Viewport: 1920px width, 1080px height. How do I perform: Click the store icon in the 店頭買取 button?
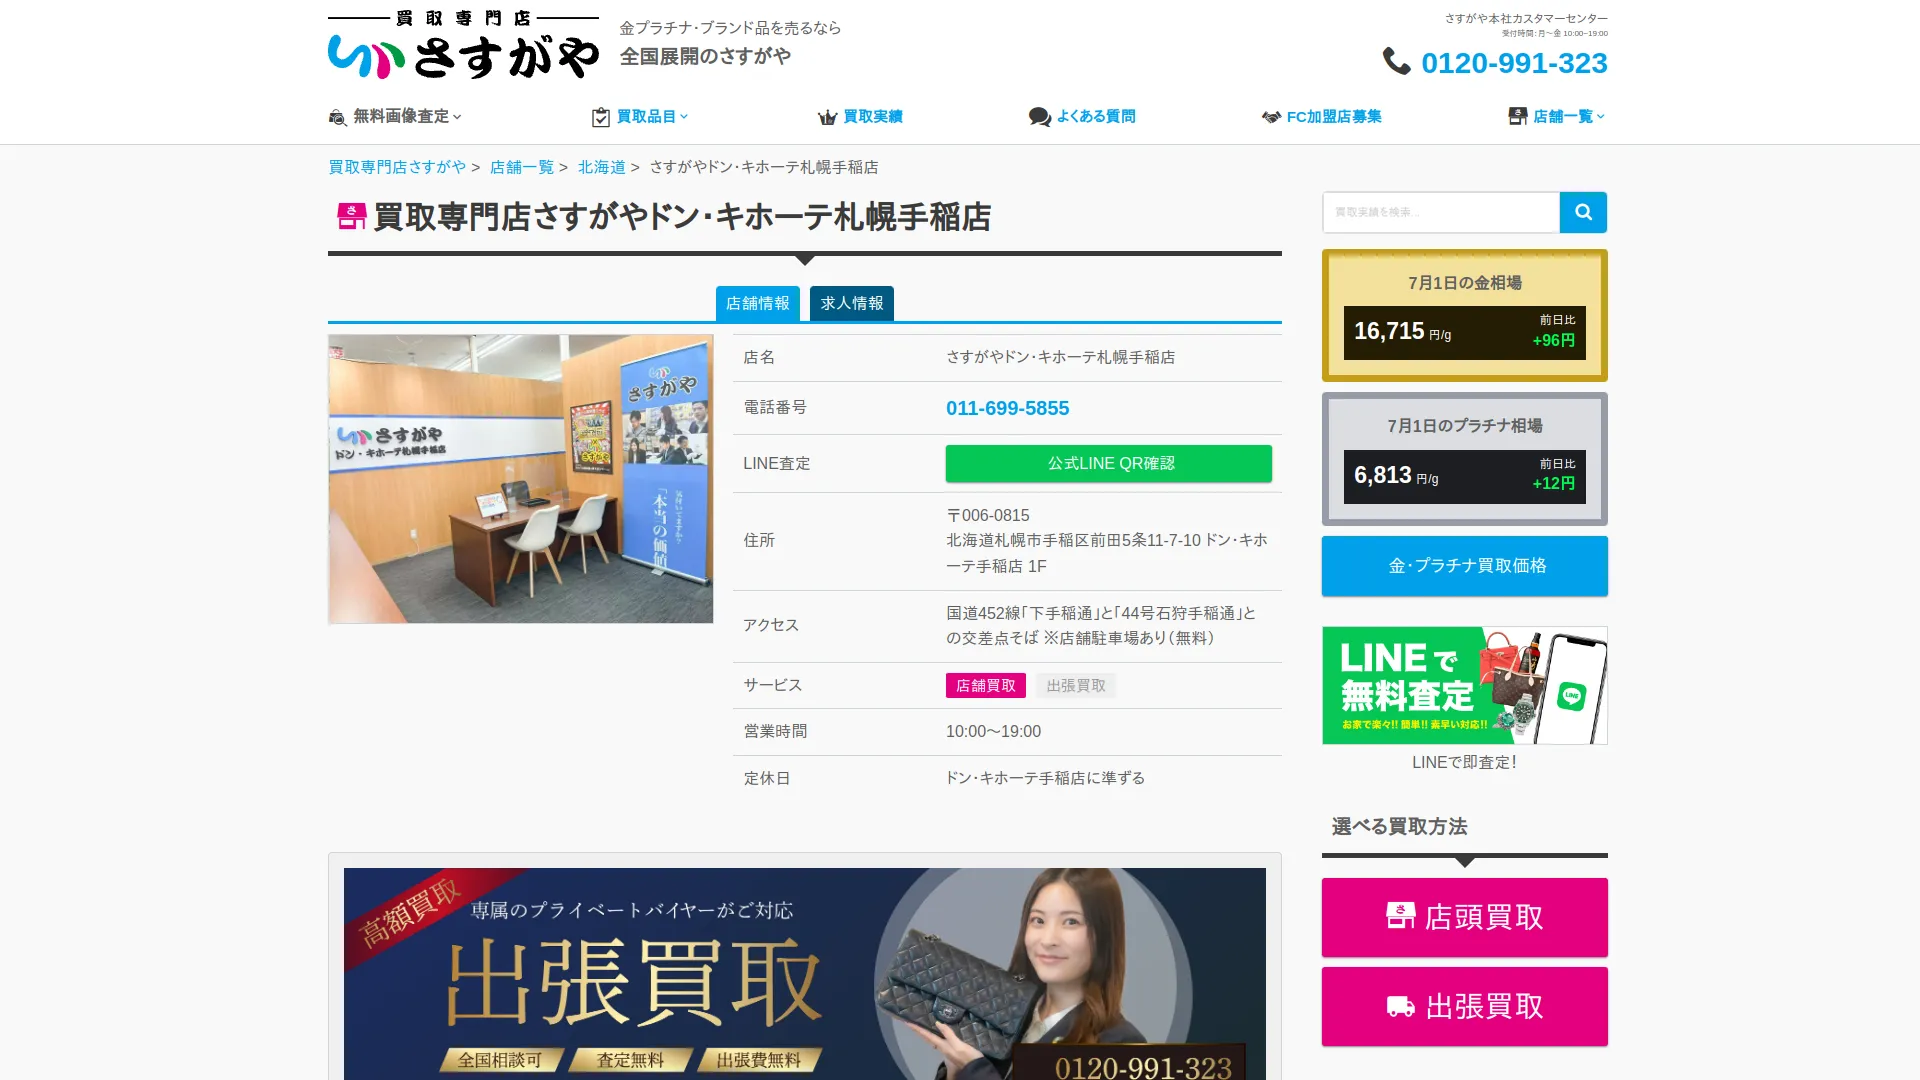[1400, 916]
